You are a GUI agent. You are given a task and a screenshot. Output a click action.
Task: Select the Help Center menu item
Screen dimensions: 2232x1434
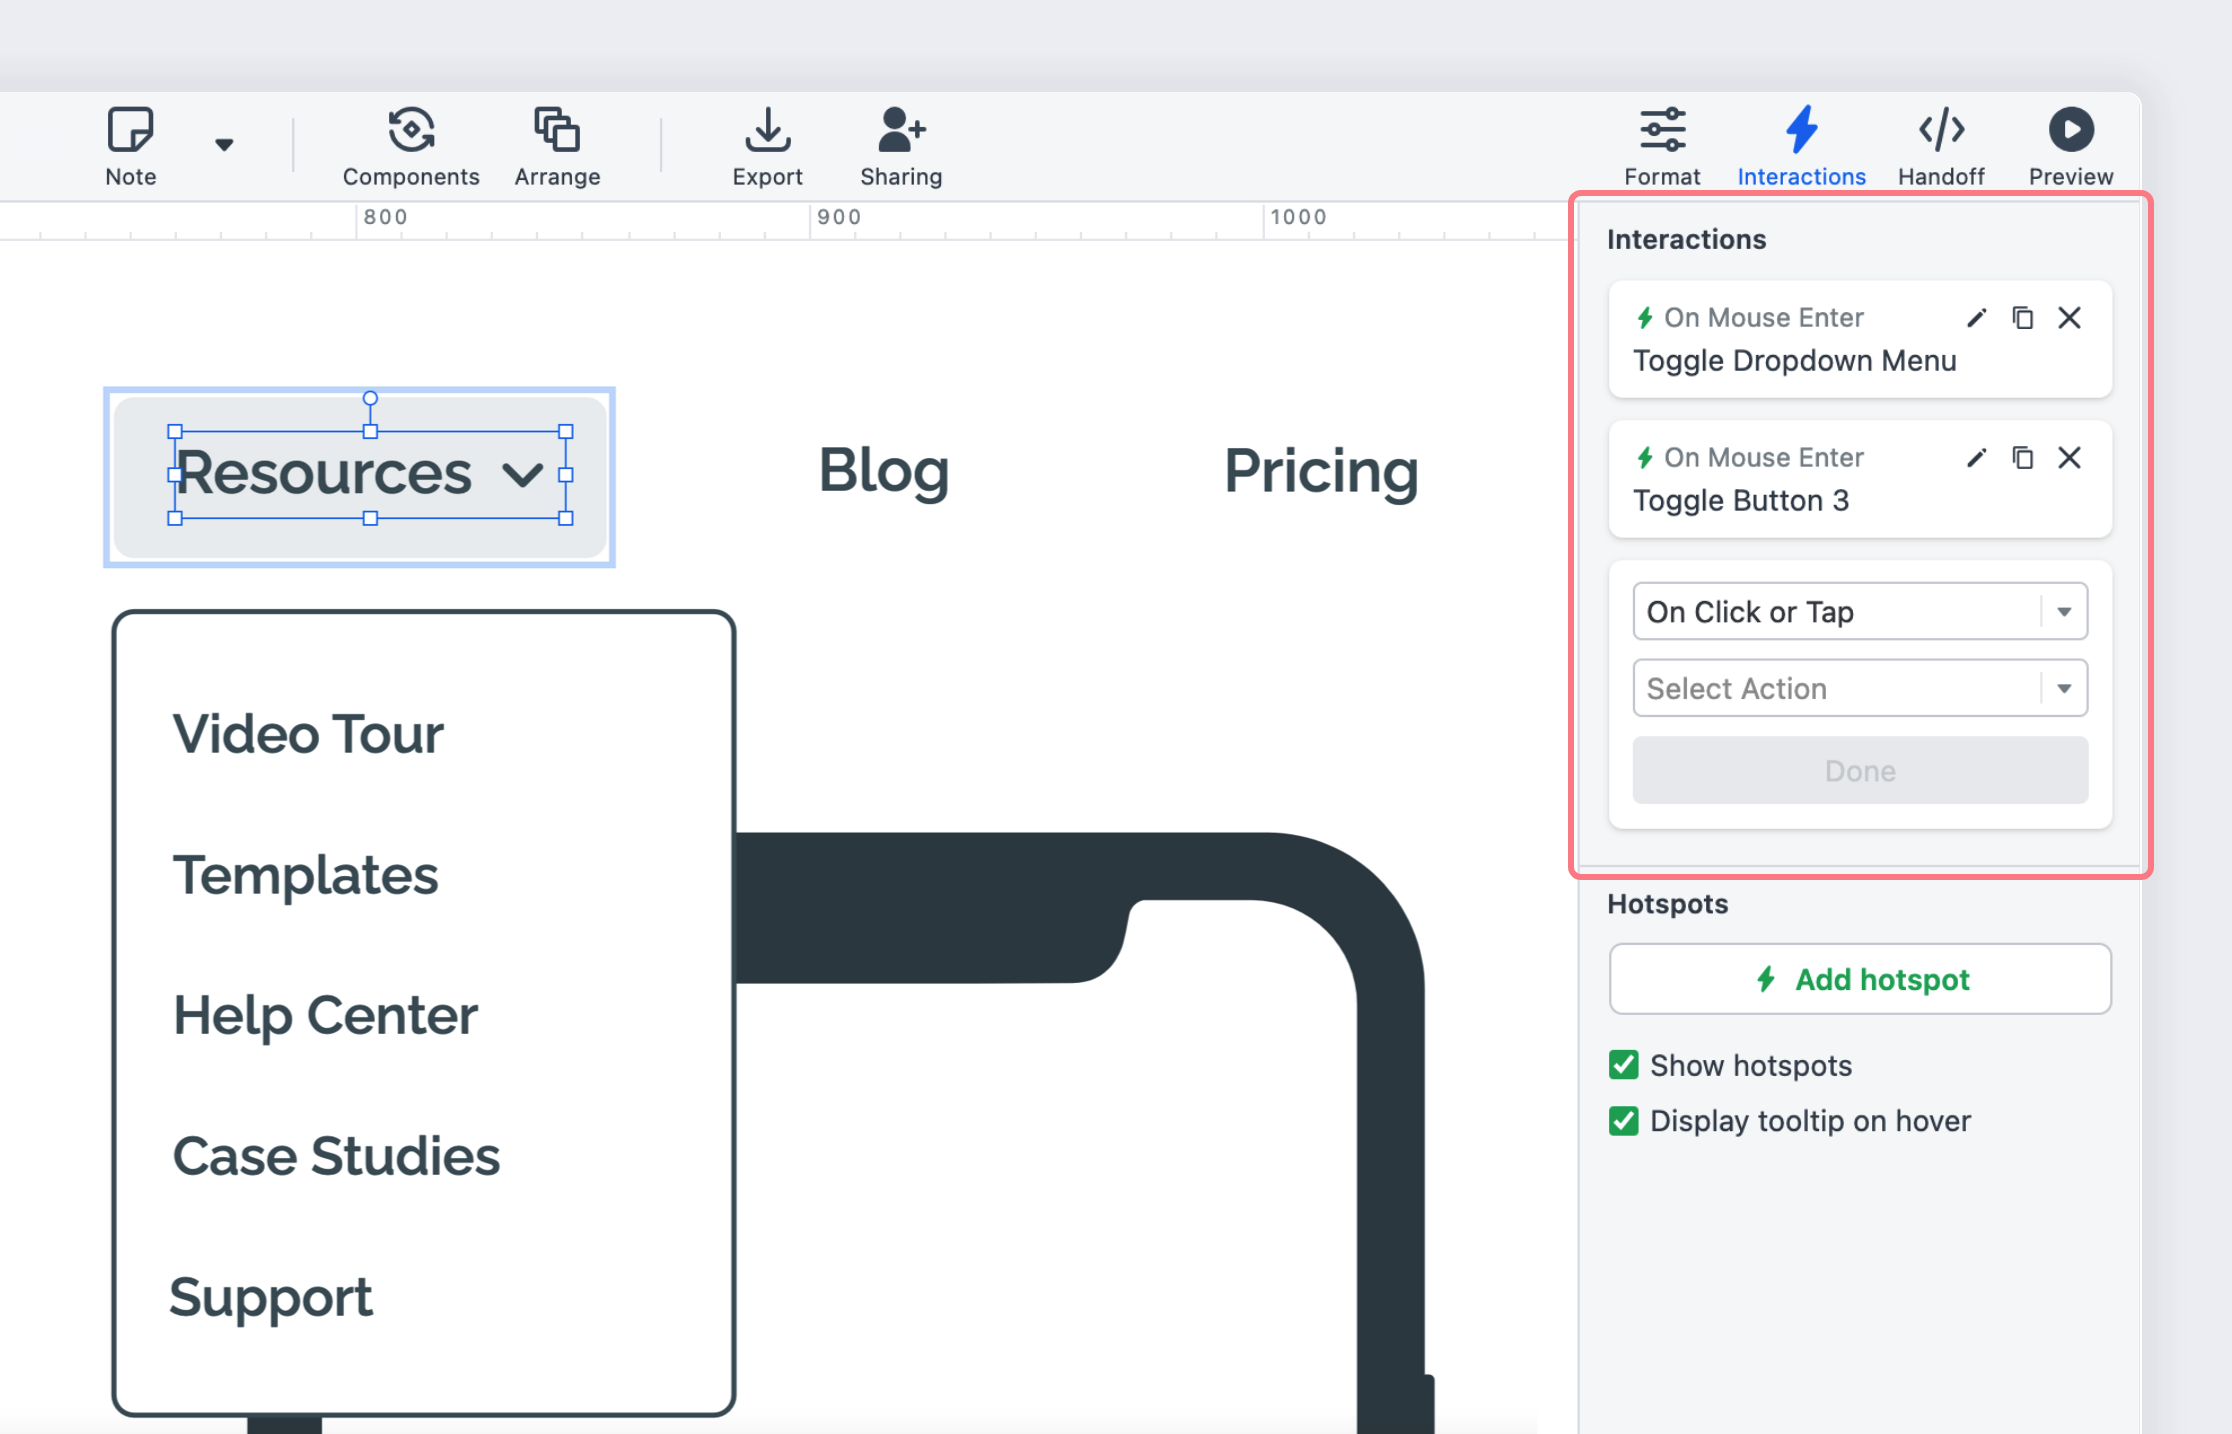pyautogui.click(x=325, y=1016)
